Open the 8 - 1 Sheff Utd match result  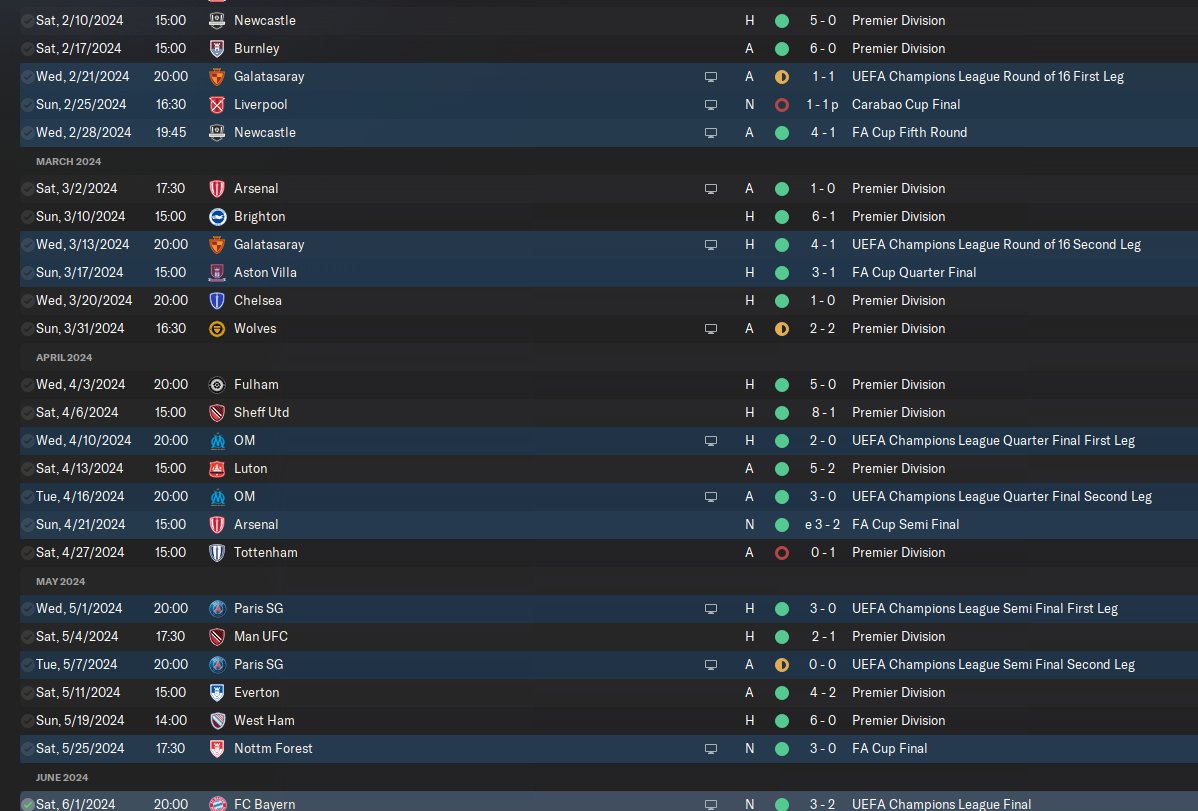click(x=823, y=413)
